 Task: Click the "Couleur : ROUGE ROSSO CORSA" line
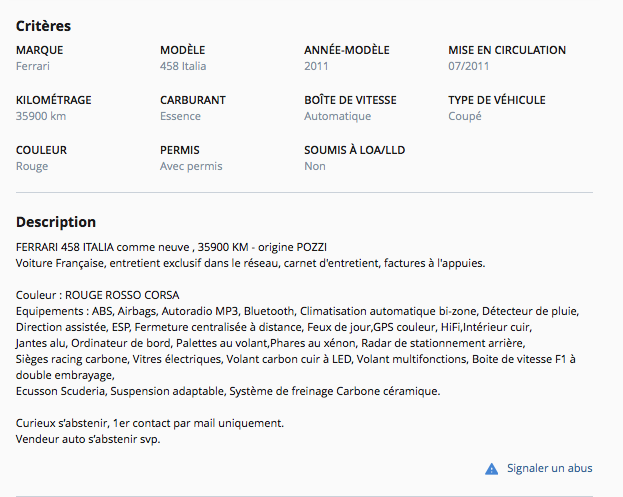(x=98, y=295)
